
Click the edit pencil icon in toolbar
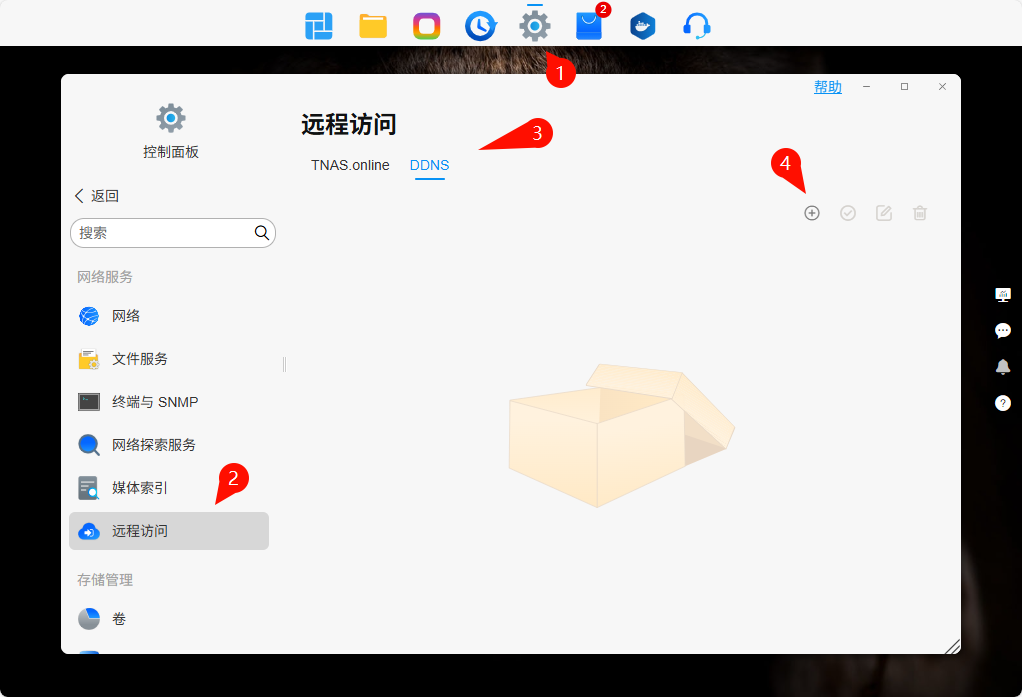tap(884, 213)
